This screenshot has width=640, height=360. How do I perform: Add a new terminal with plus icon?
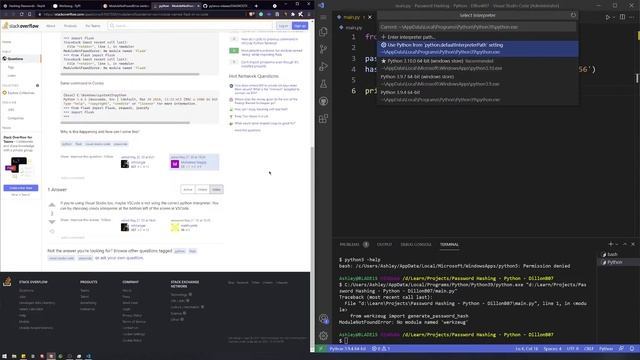pos(611,244)
